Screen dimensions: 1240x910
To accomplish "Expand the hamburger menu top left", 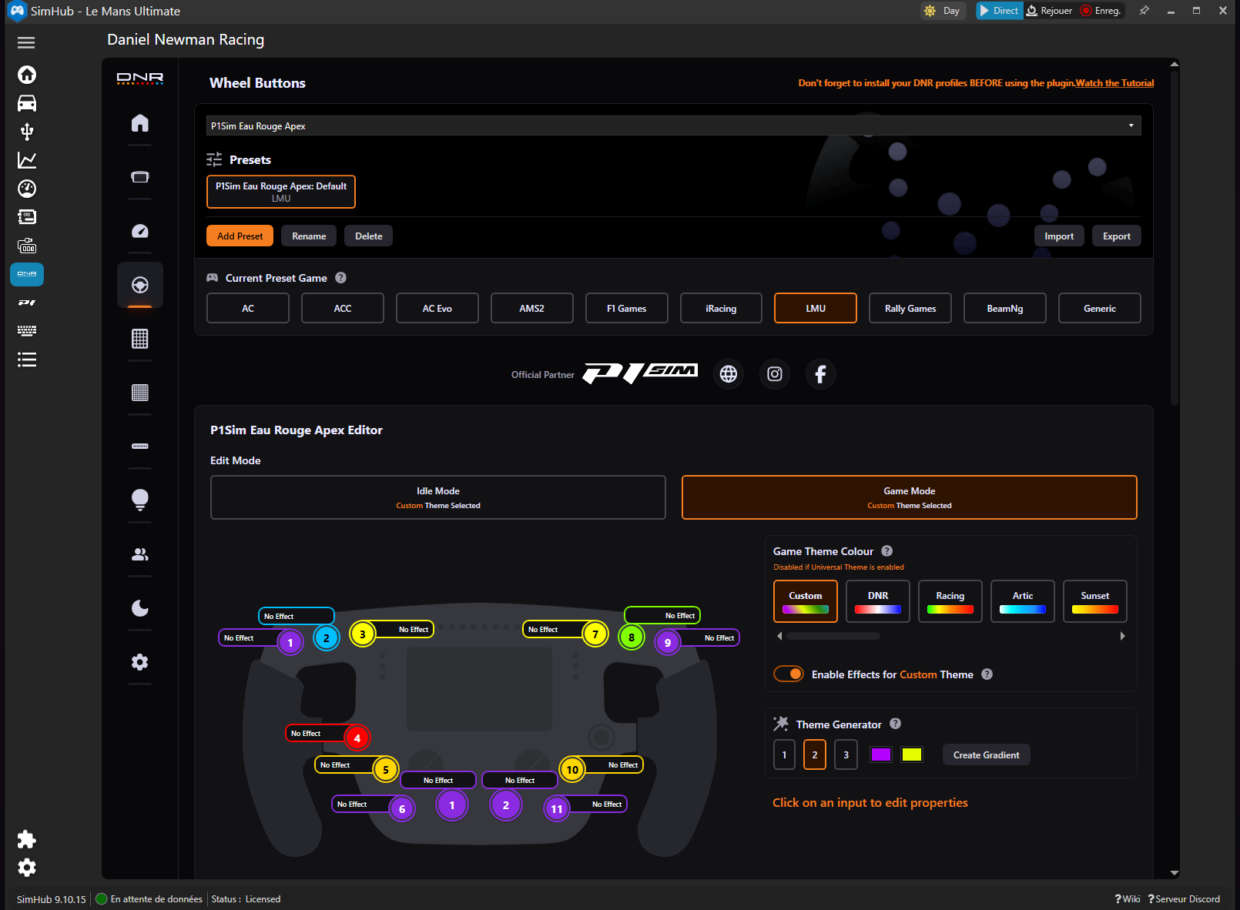I will pos(26,42).
